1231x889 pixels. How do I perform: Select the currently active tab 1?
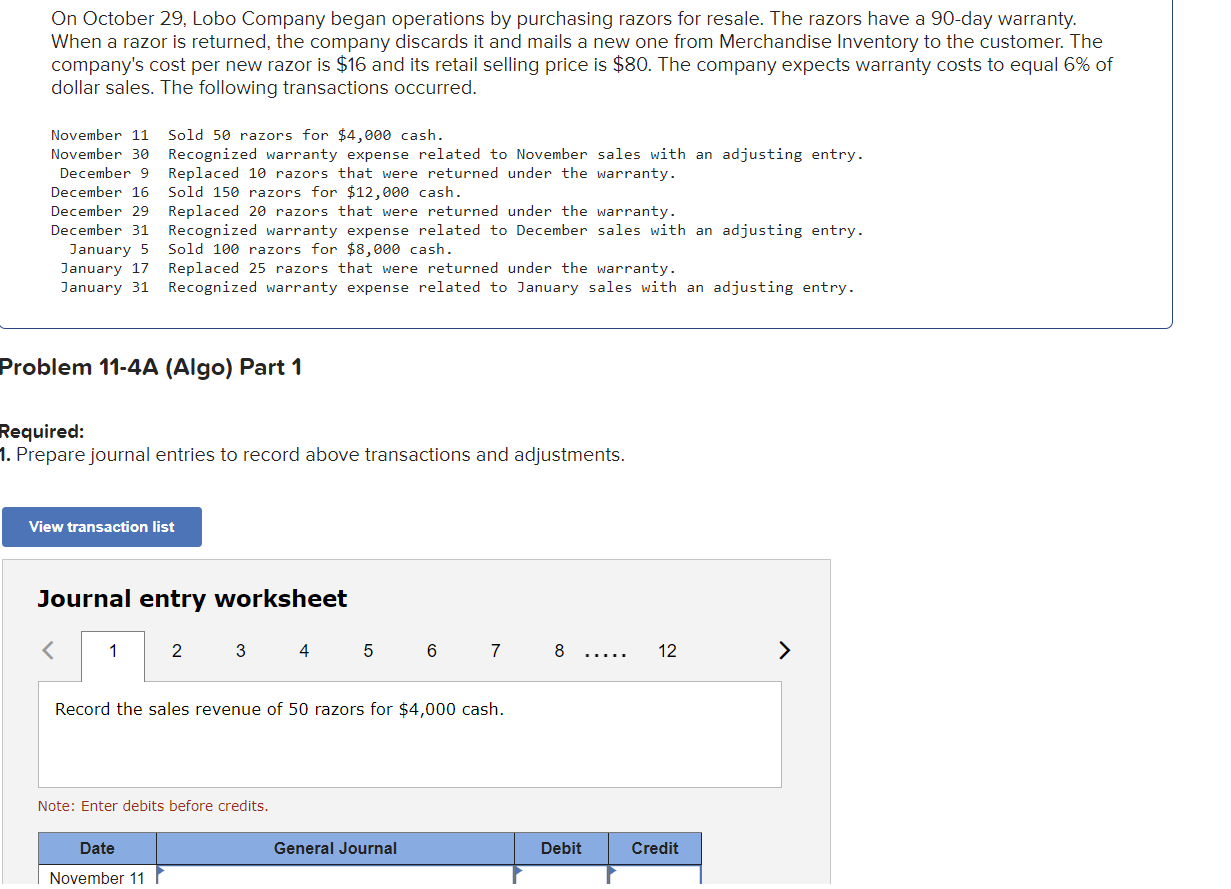[x=112, y=650]
